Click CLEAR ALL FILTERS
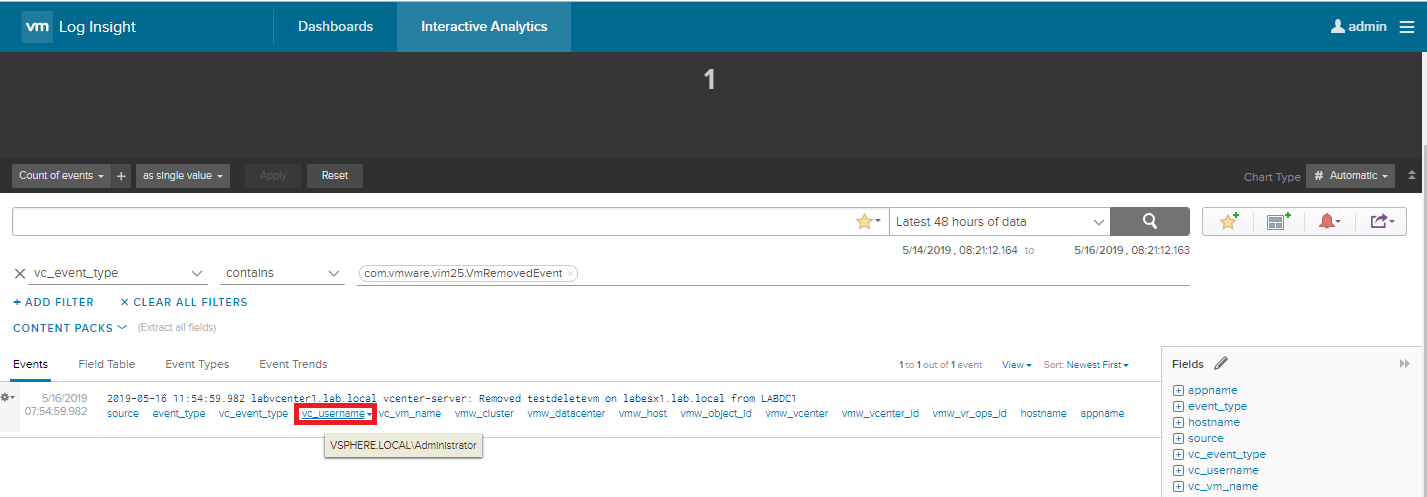This screenshot has width=1427, height=497. (x=184, y=302)
